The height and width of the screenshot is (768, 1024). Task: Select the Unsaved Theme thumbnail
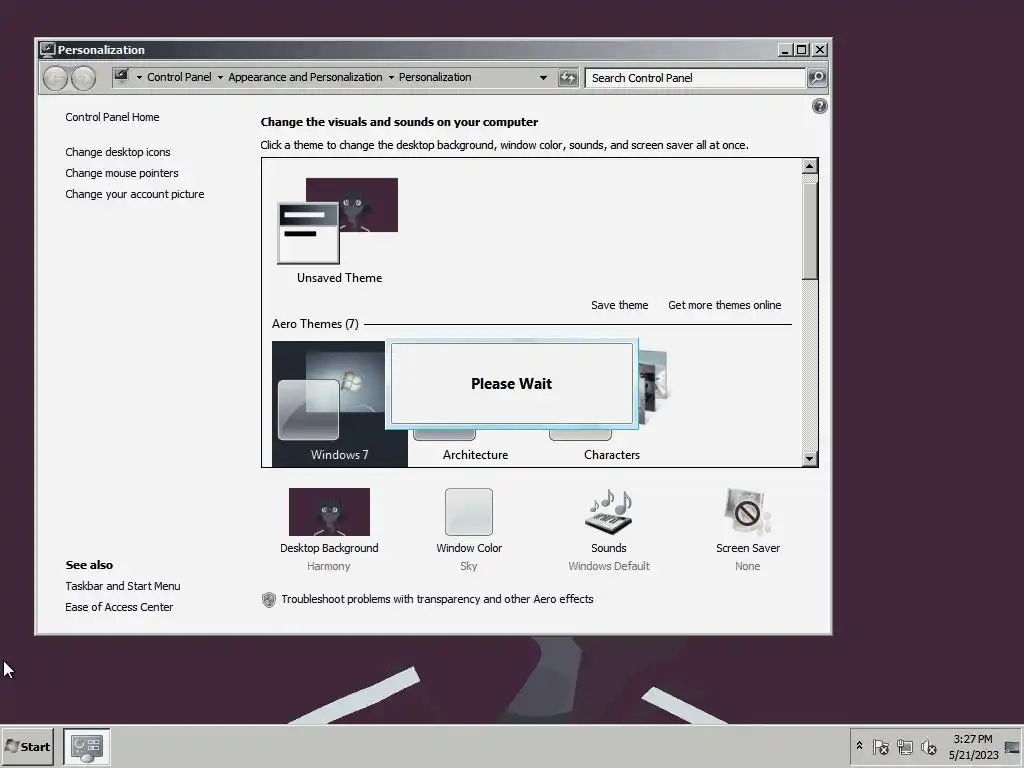point(338,221)
